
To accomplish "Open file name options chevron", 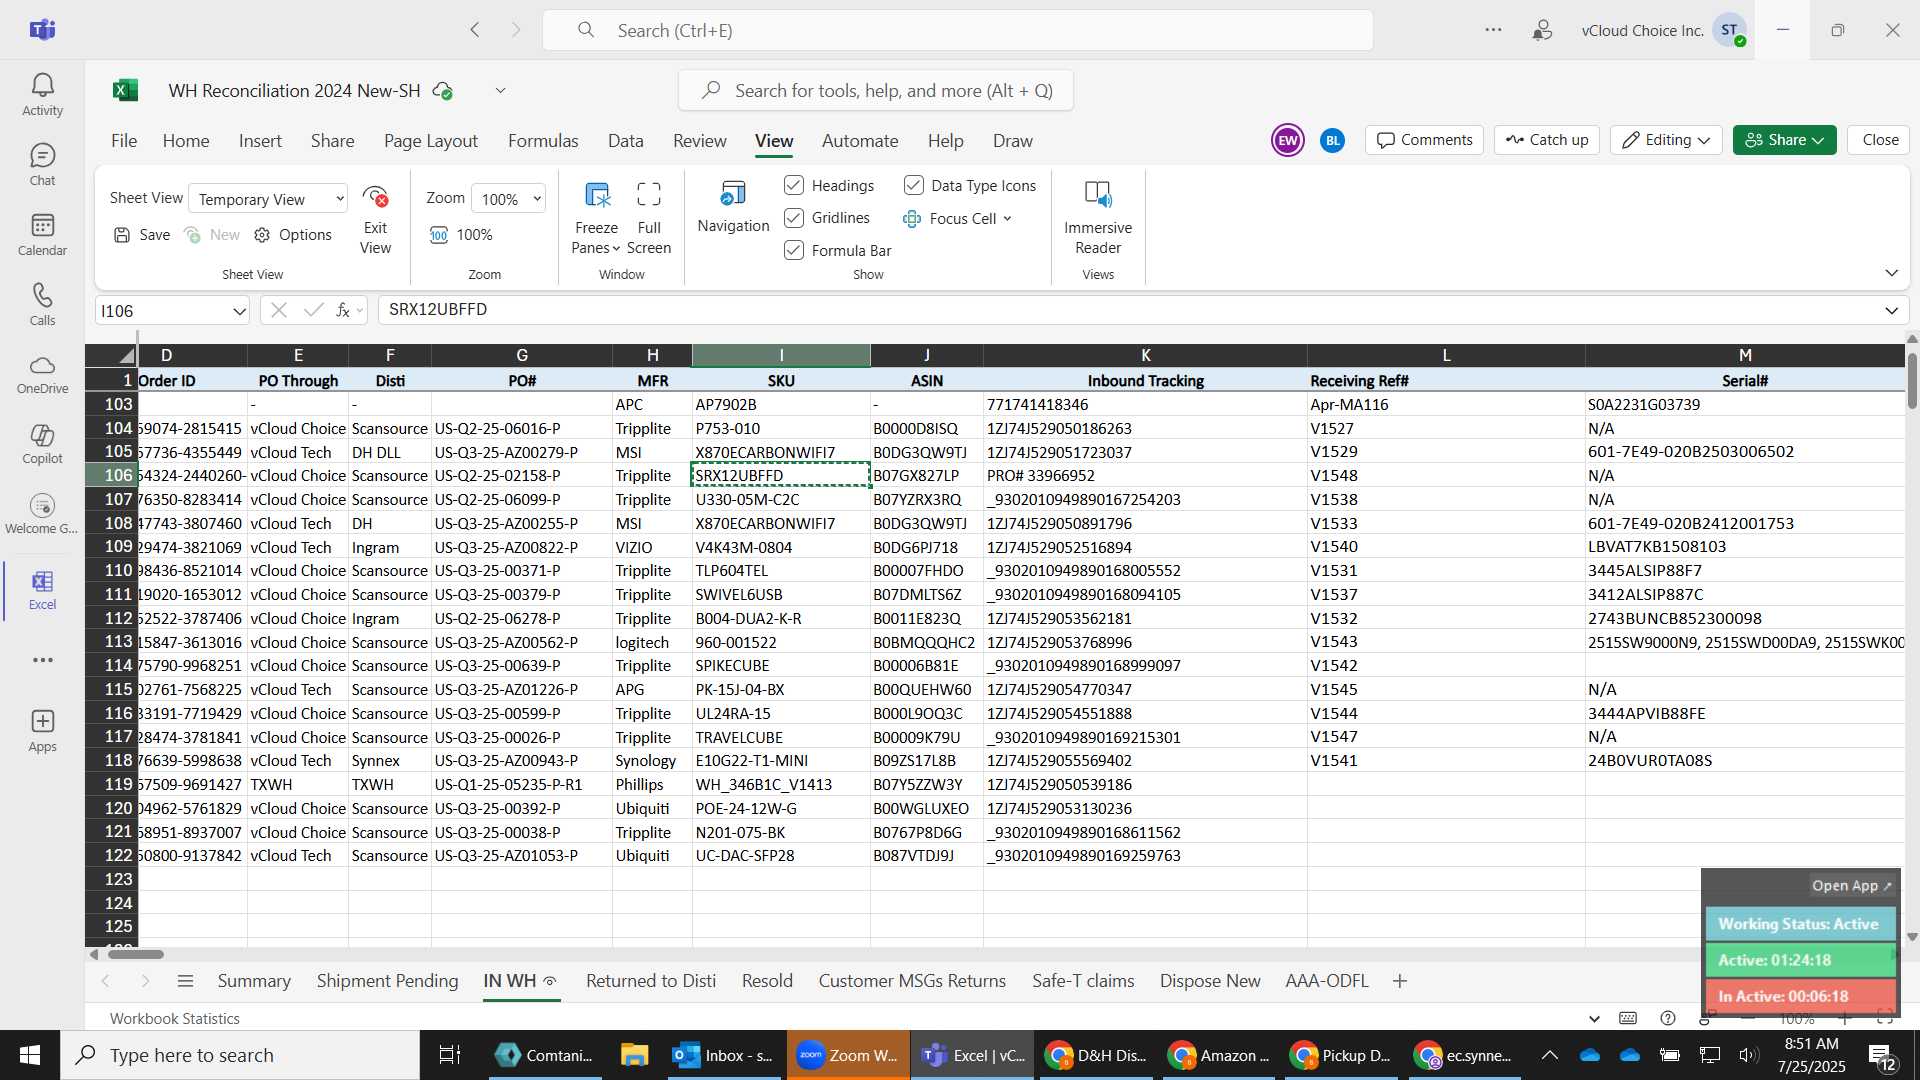I will (x=501, y=91).
